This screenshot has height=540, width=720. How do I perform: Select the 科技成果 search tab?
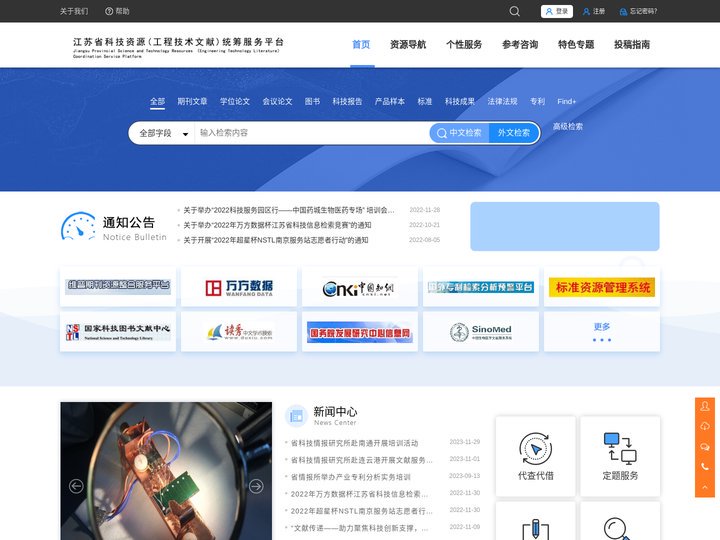[x=460, y=101]
